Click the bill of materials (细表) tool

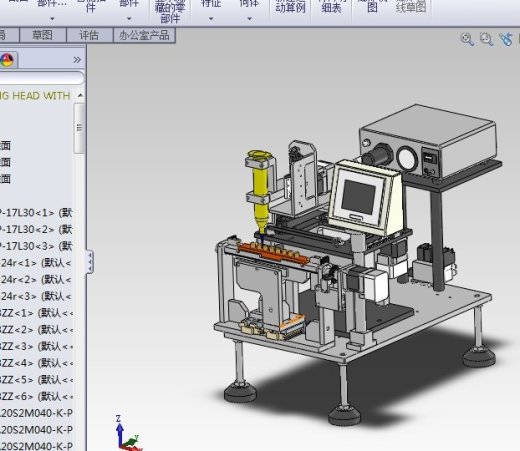pyautogui.click(x=331, y=7)
